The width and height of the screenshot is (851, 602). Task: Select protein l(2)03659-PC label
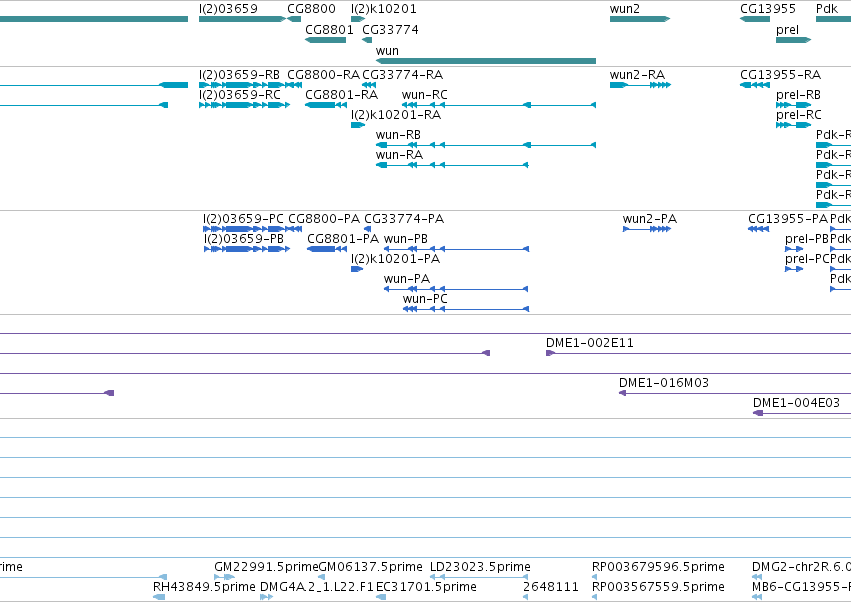[x=243, y=219]
